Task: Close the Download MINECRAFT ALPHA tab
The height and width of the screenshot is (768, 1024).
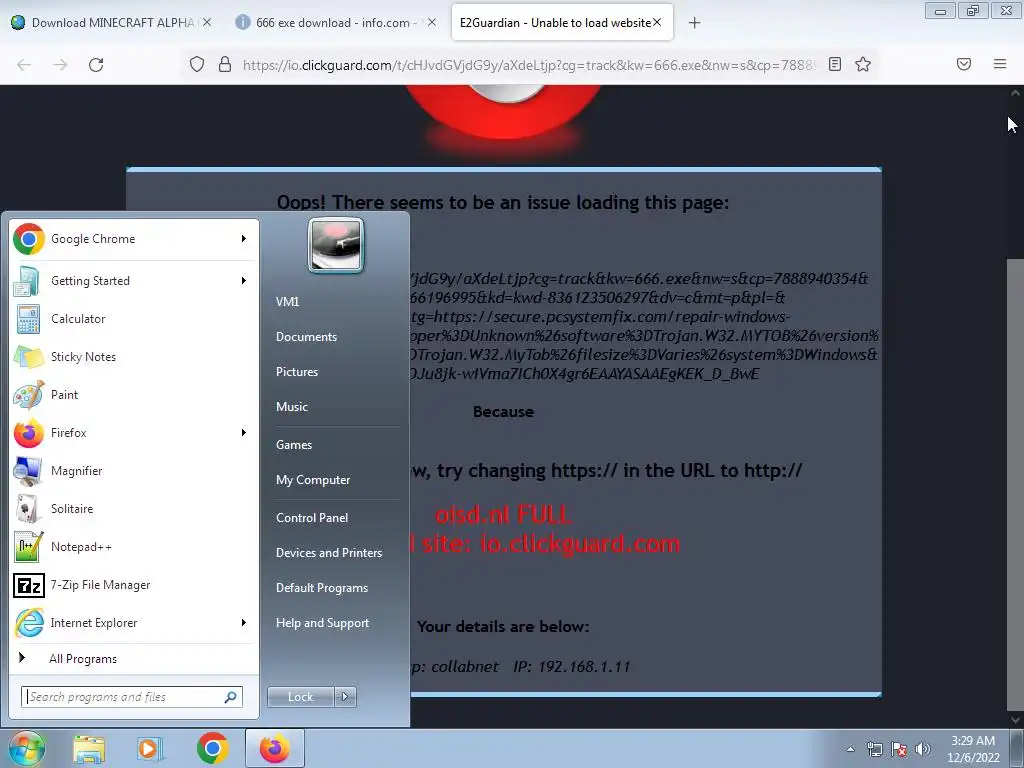Action: coord(207,22)
